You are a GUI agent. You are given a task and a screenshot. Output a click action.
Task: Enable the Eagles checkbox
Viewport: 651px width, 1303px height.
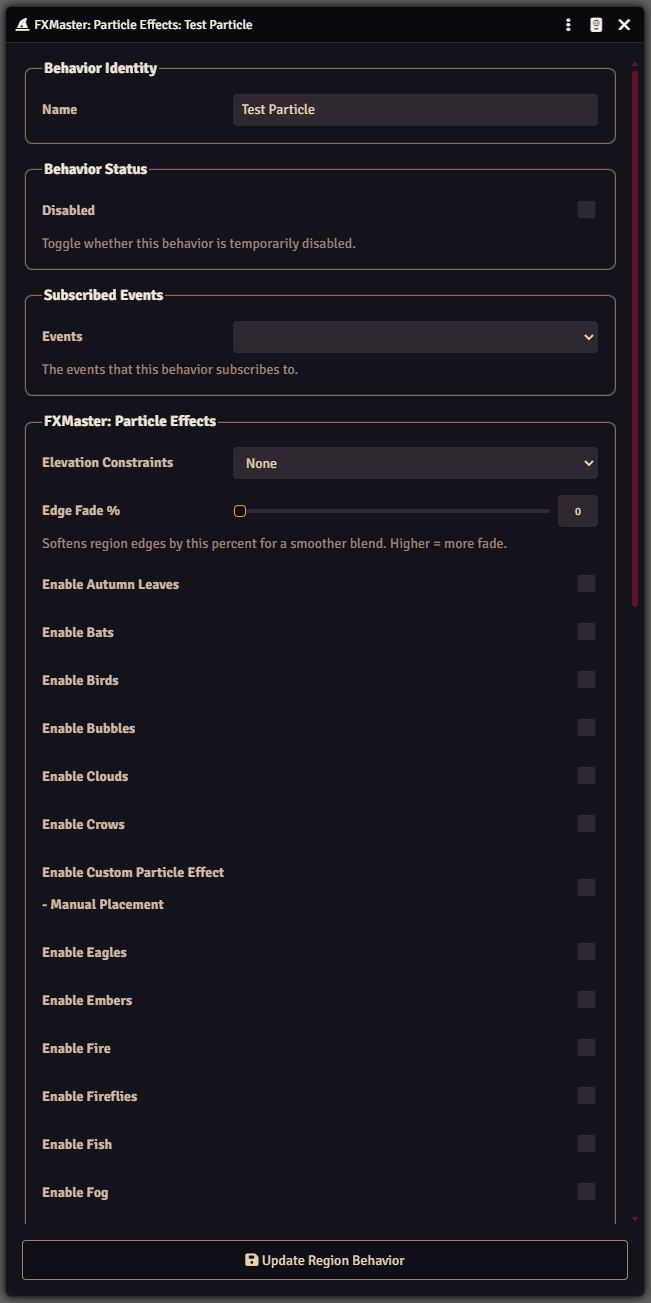coord(586,952)
